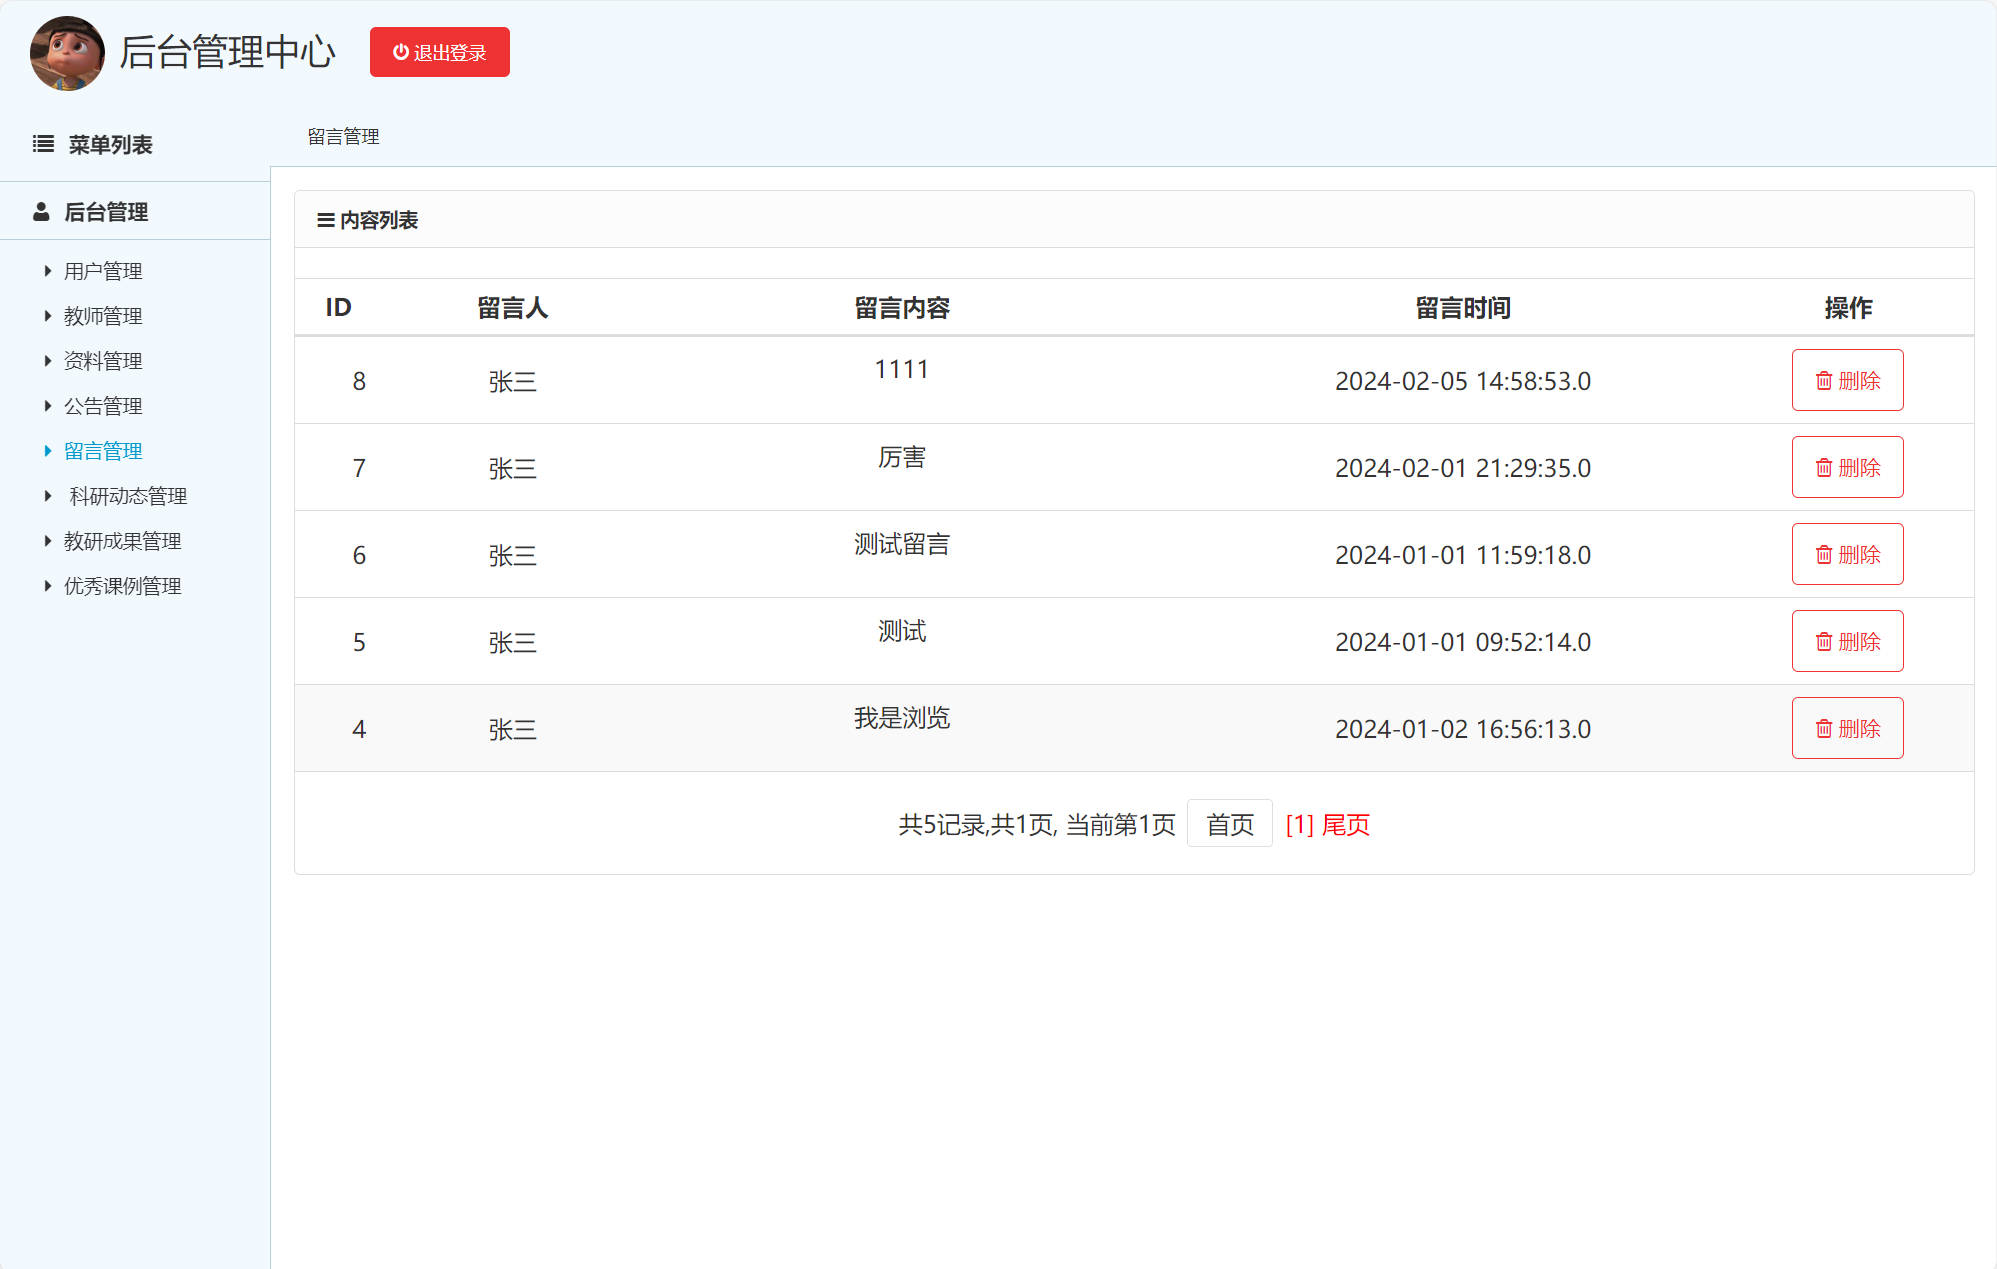1997x1269 pixels.
Task: Expand 用户管理 arrow in sidebar
Action: (x=47, y=271)
